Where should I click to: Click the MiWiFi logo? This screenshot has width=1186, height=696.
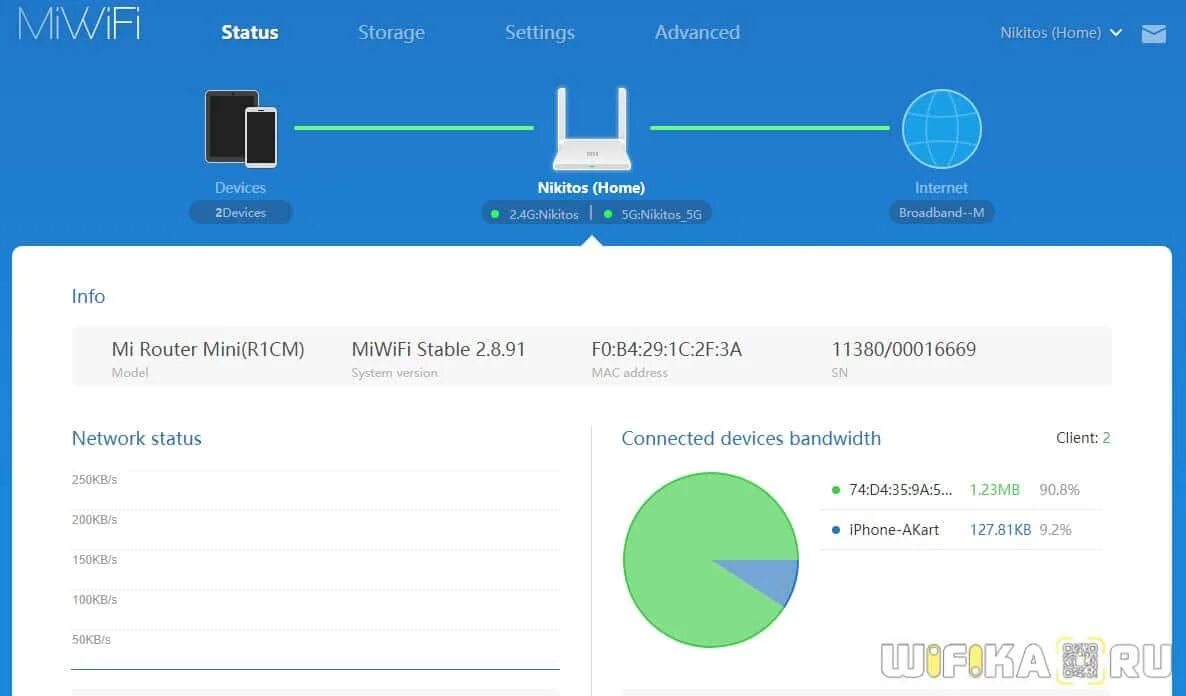(79, 23)
